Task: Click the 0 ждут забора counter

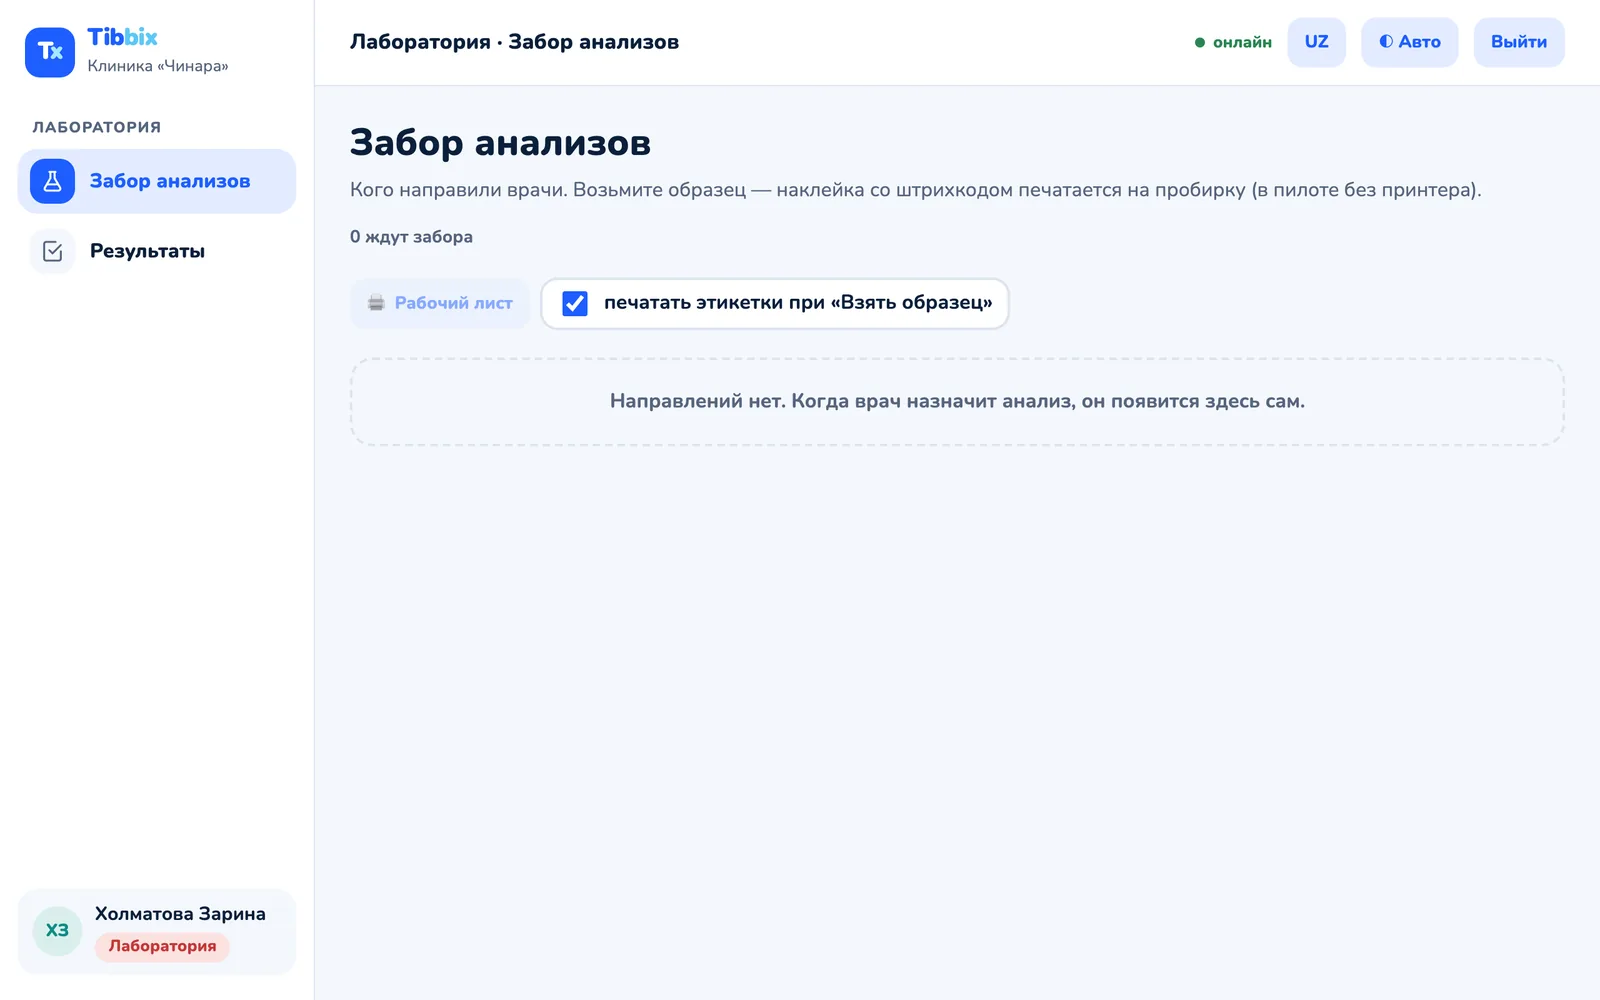Action: 411,237
